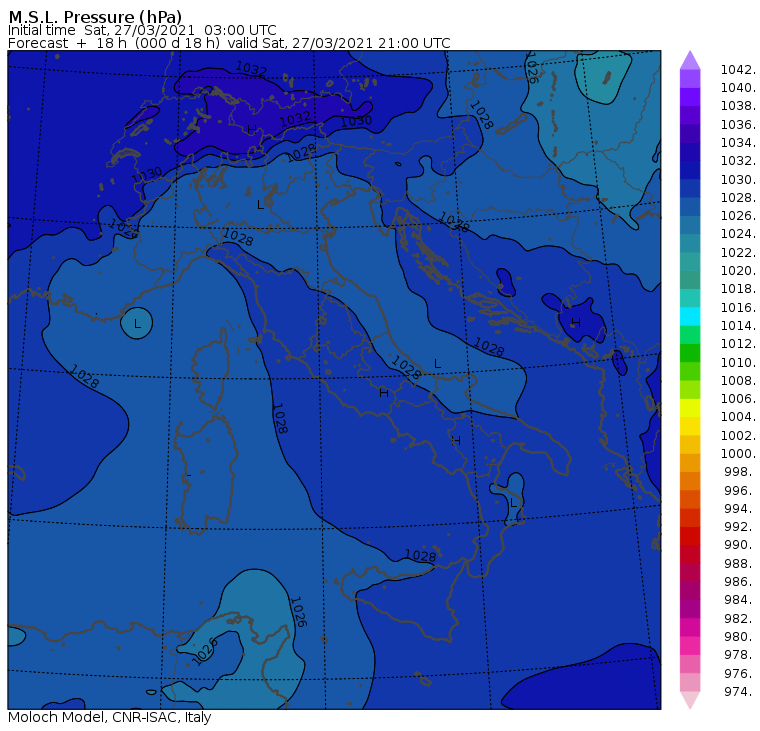Click the 'M.S.L. Pressure (hPa)' title
The height and width of the screenshot is (731, 760).
[95, 16]
